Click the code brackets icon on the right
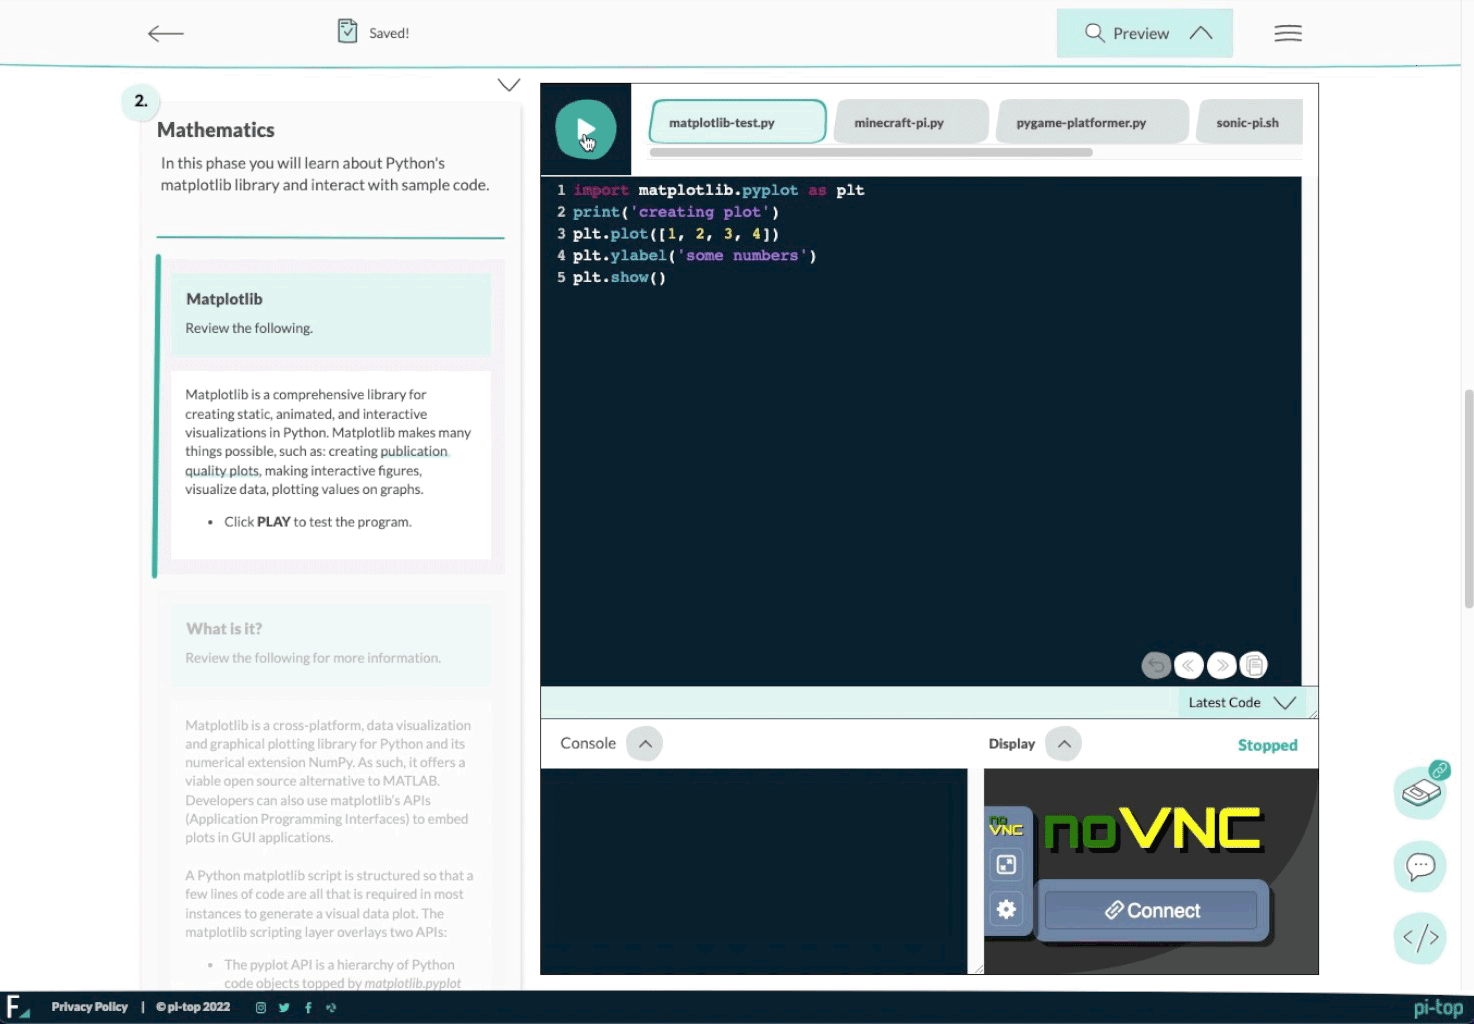This screenshot has height=1024, width=1474. tap(1420, 938)
